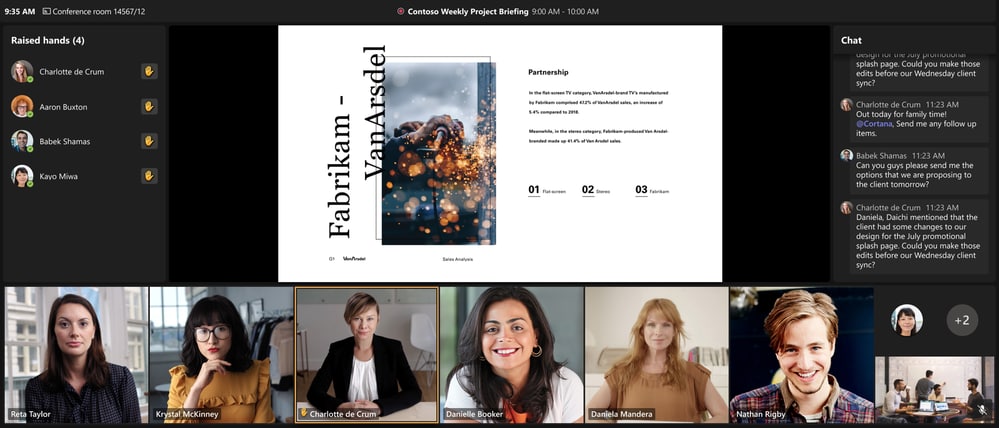Click Charlotte's avatar on the 'Out today' message
Viewport: 999px width, 428px height.
[x=846, y=104]
